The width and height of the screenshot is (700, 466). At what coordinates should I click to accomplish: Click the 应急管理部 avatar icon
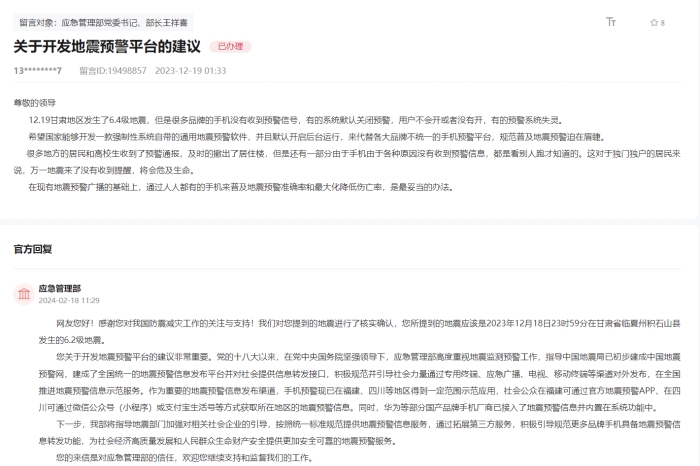(22, 293)
